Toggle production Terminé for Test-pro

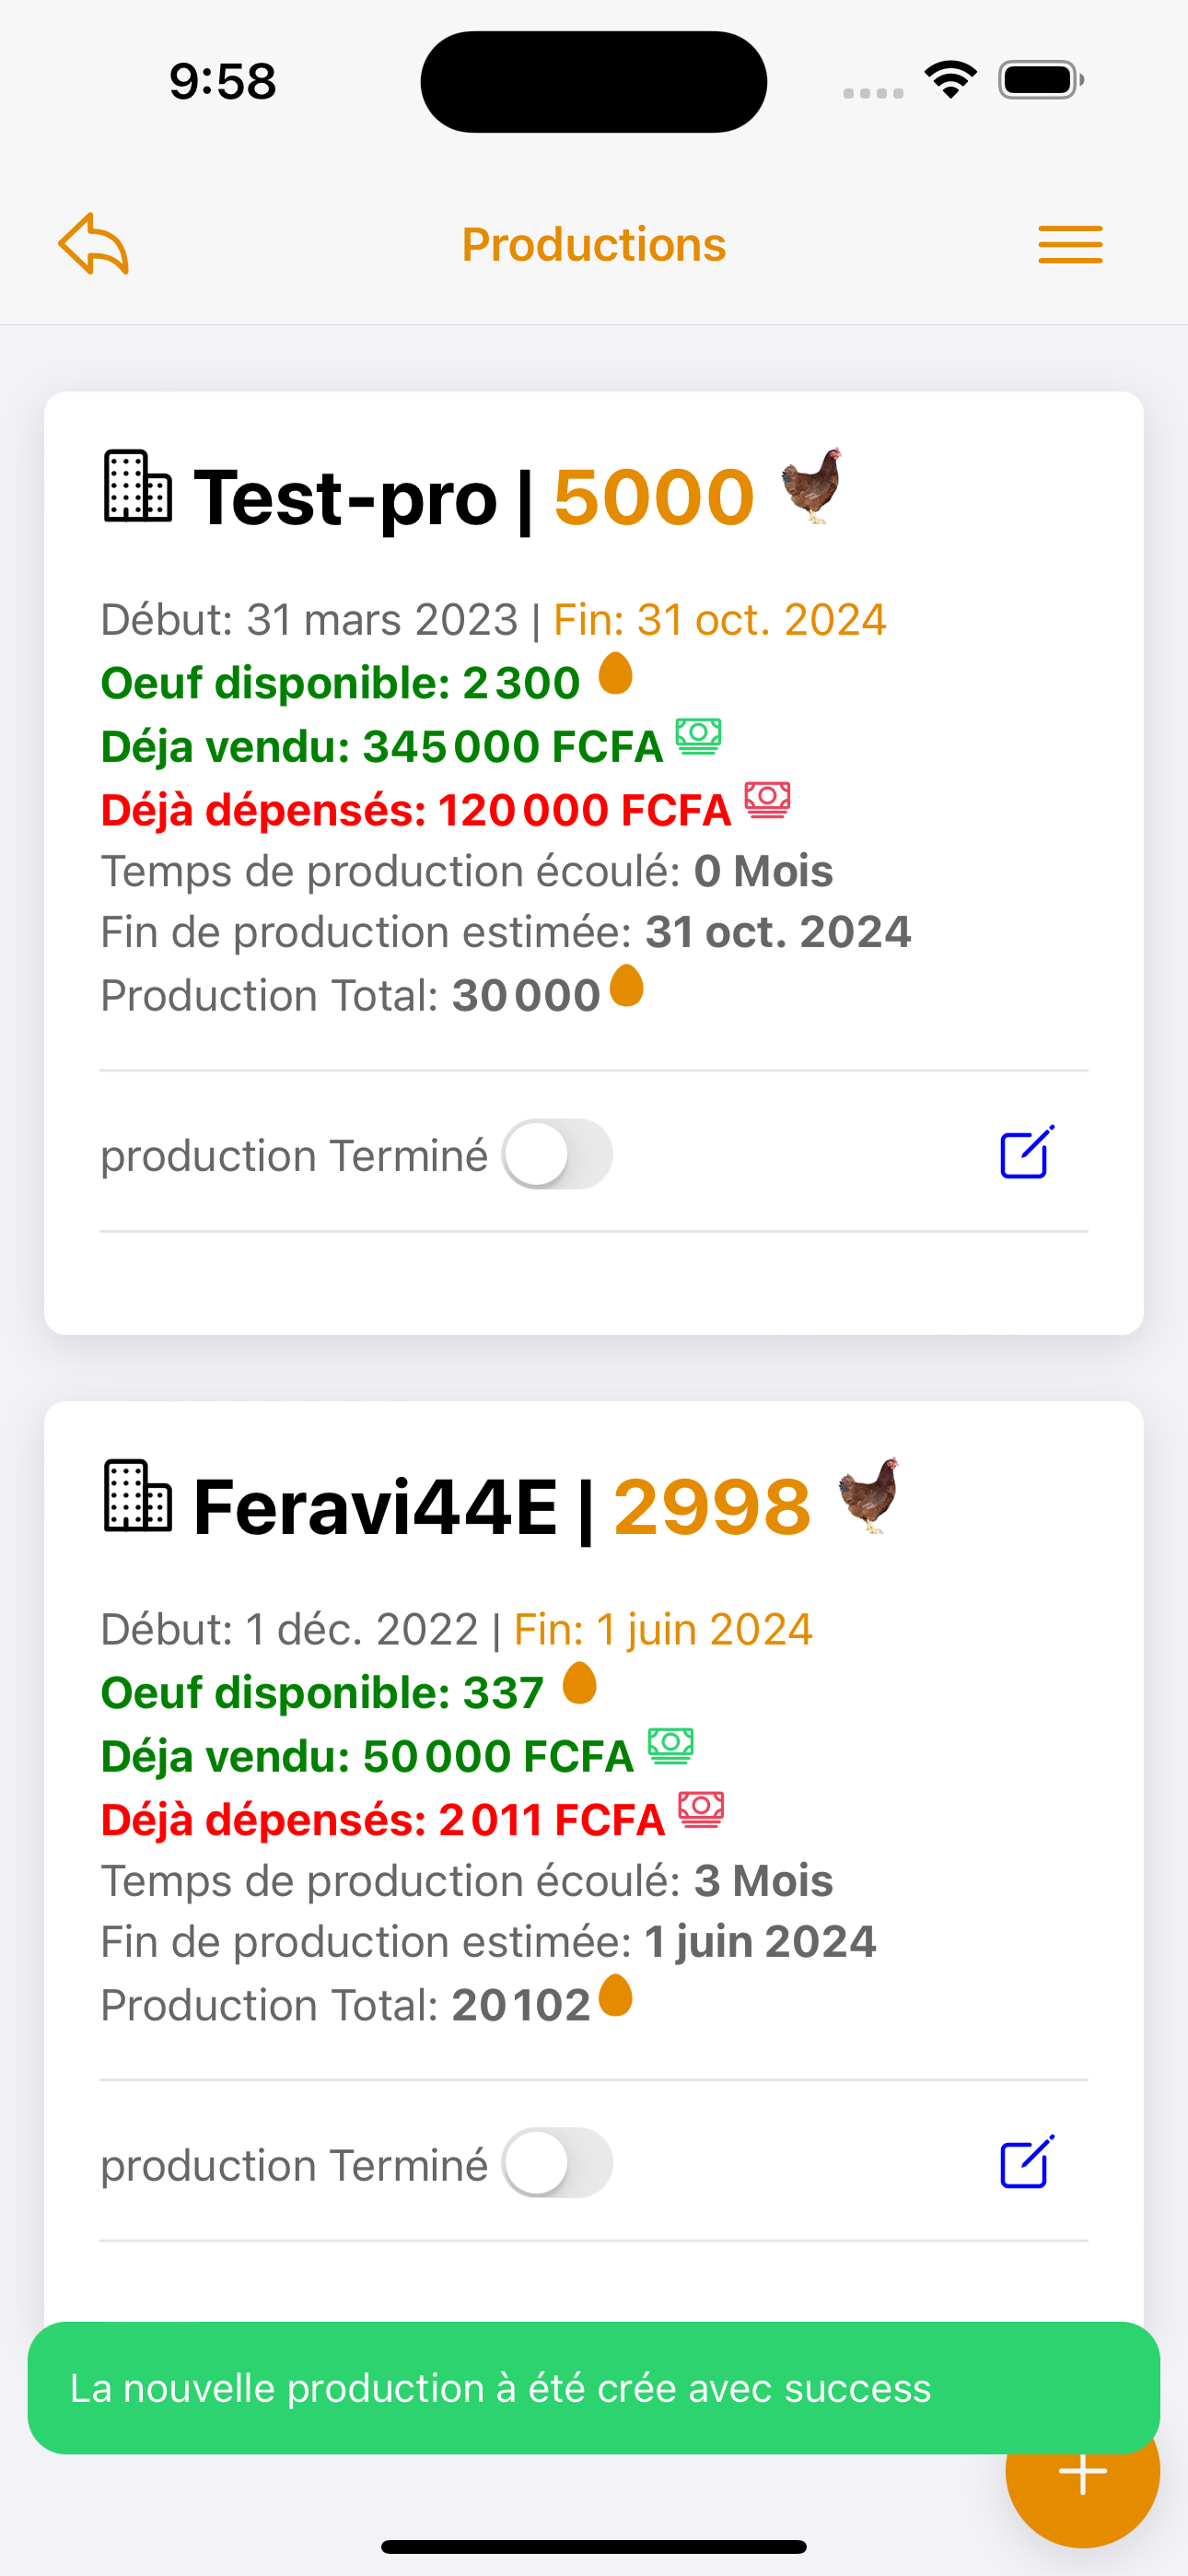pos(557,1154)
